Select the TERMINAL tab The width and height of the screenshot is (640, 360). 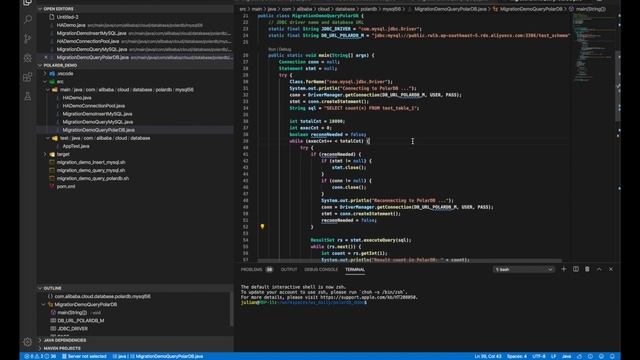point(355,269)
